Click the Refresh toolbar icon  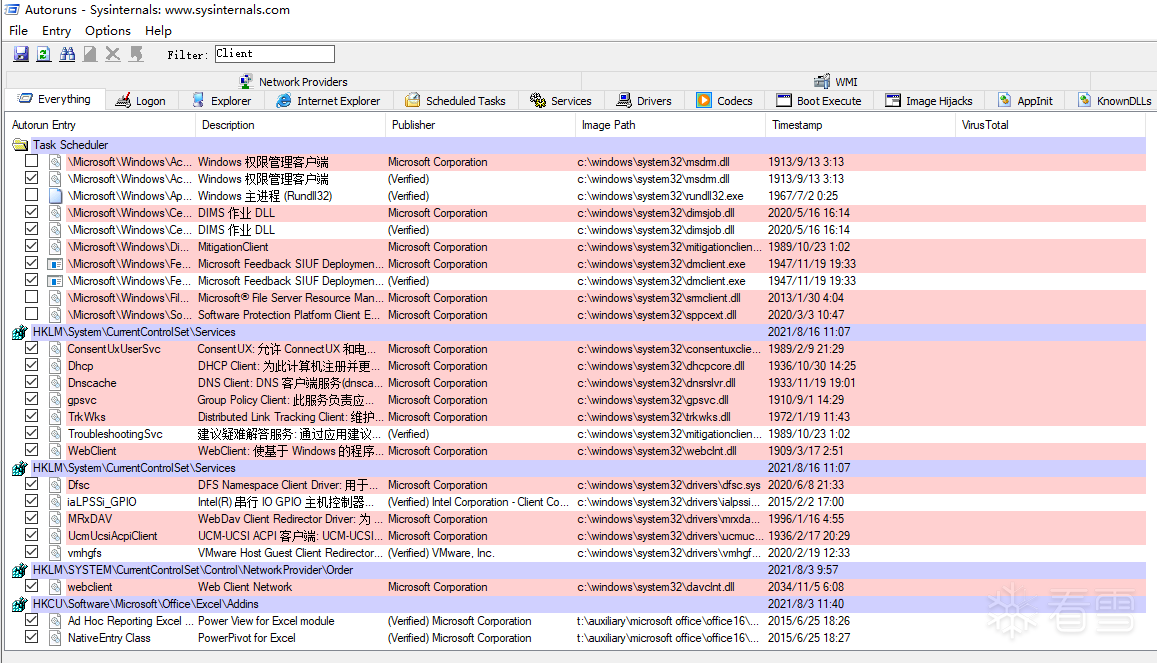pyautogui.click(x=44, y=54)
